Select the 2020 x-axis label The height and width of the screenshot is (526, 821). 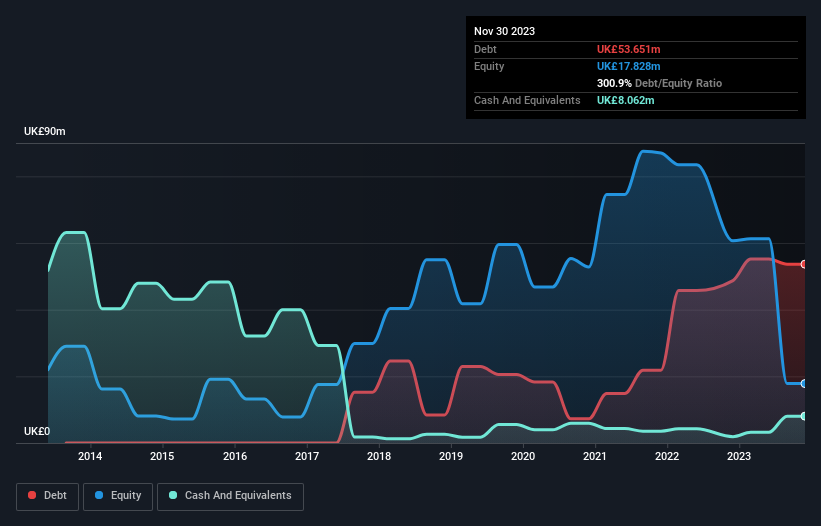click(523, 456)
